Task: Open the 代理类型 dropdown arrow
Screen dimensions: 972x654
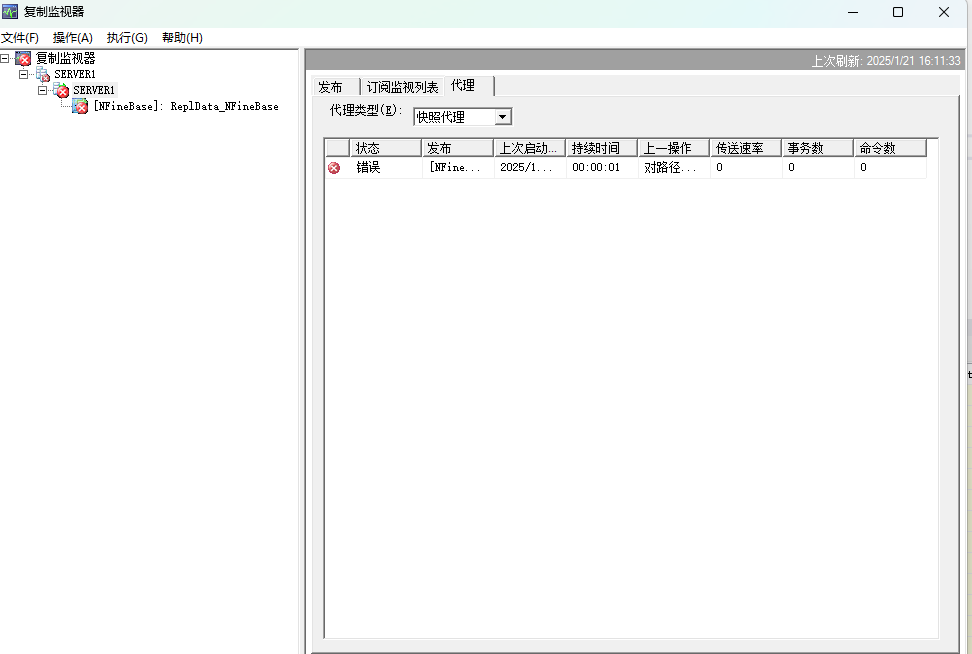Action: tap(503, 117)
